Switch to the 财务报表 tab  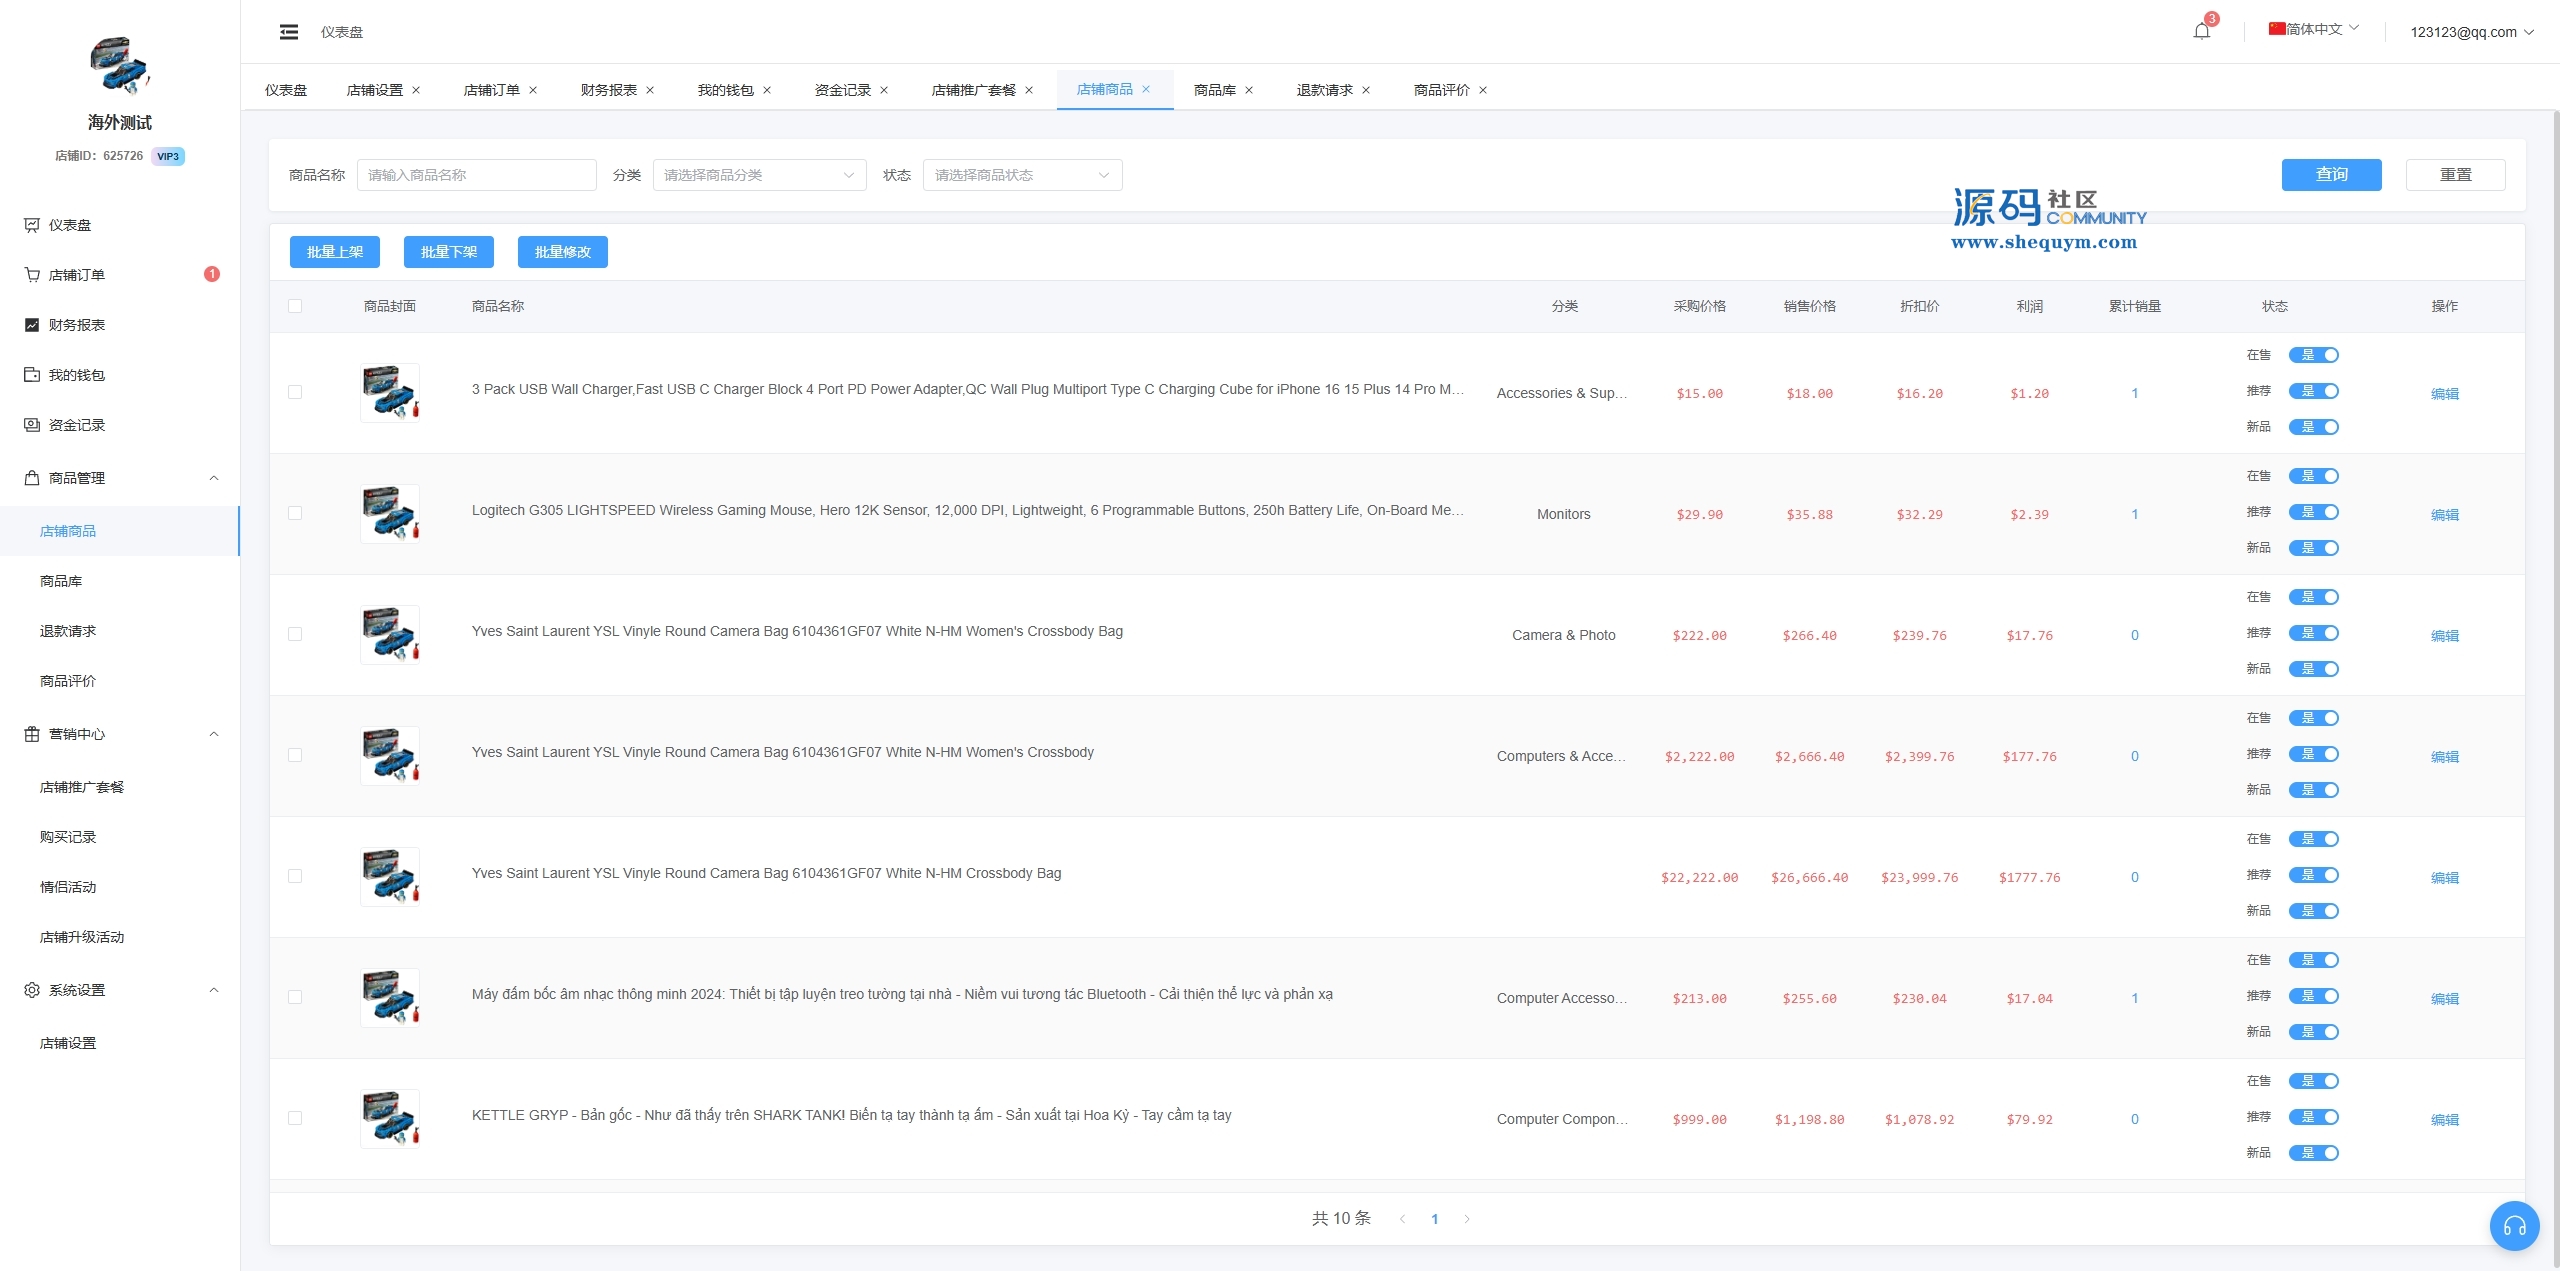pyautogui.click(x=608, y=90)
